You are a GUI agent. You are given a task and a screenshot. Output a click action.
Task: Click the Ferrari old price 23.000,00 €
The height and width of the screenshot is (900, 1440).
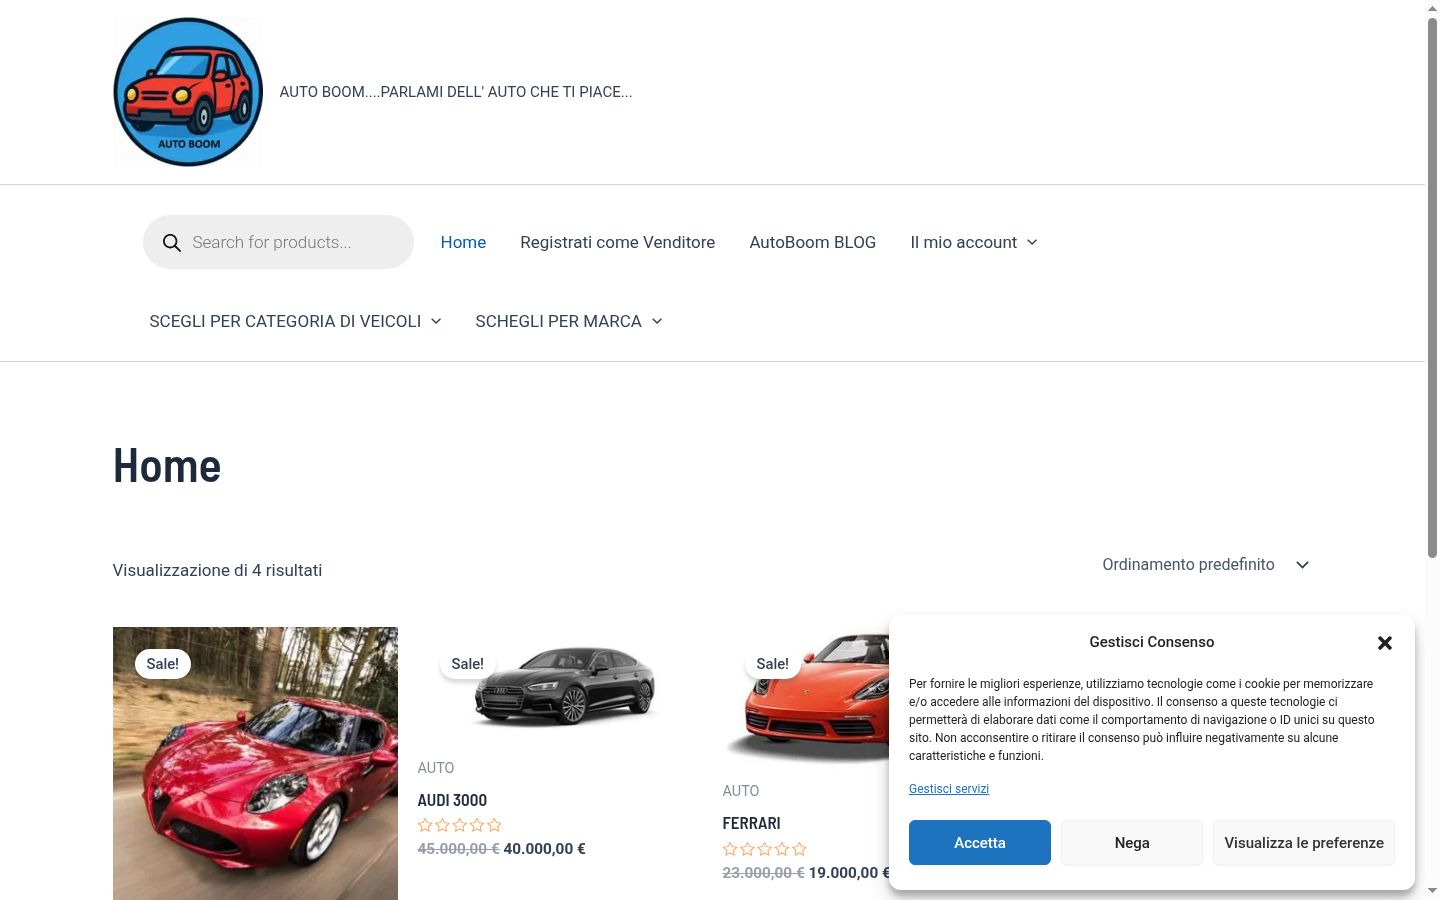point(763,873)
